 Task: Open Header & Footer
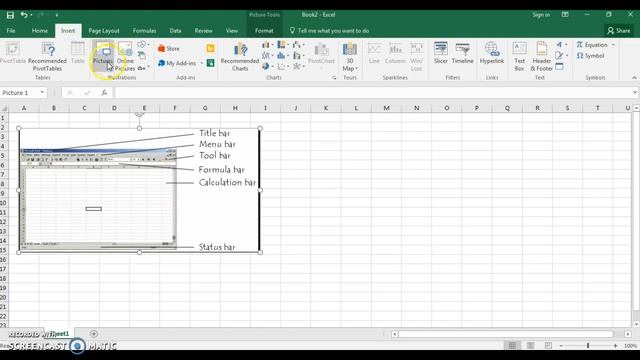542,57
